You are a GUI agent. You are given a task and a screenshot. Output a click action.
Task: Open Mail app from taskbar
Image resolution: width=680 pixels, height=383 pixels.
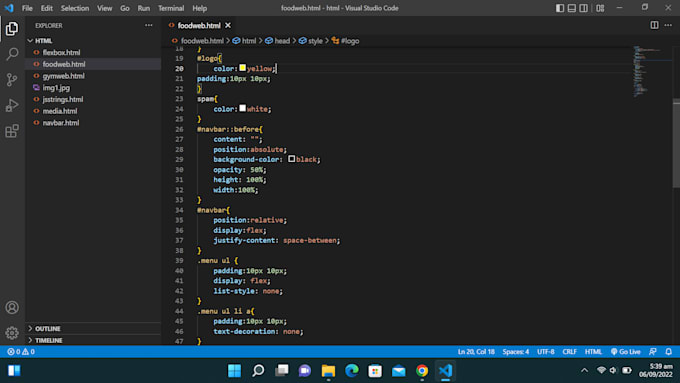click(x=399, y=370)
